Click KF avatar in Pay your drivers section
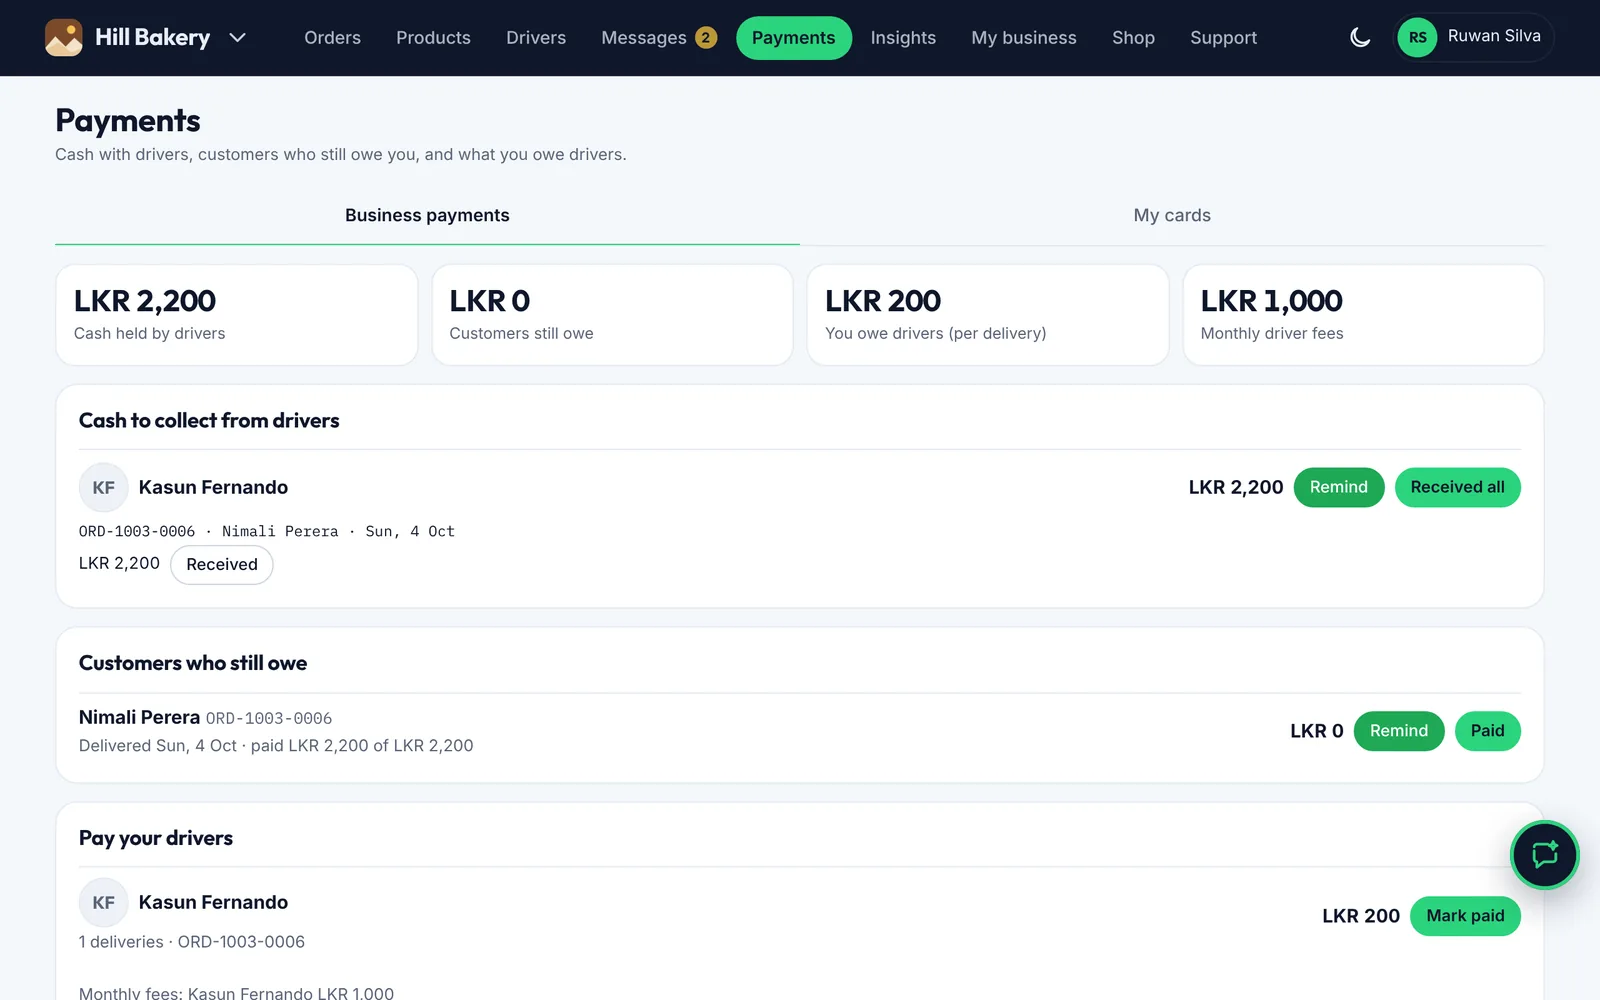This screenshot has width=1600, height=1000. click(x=104, y=903)
